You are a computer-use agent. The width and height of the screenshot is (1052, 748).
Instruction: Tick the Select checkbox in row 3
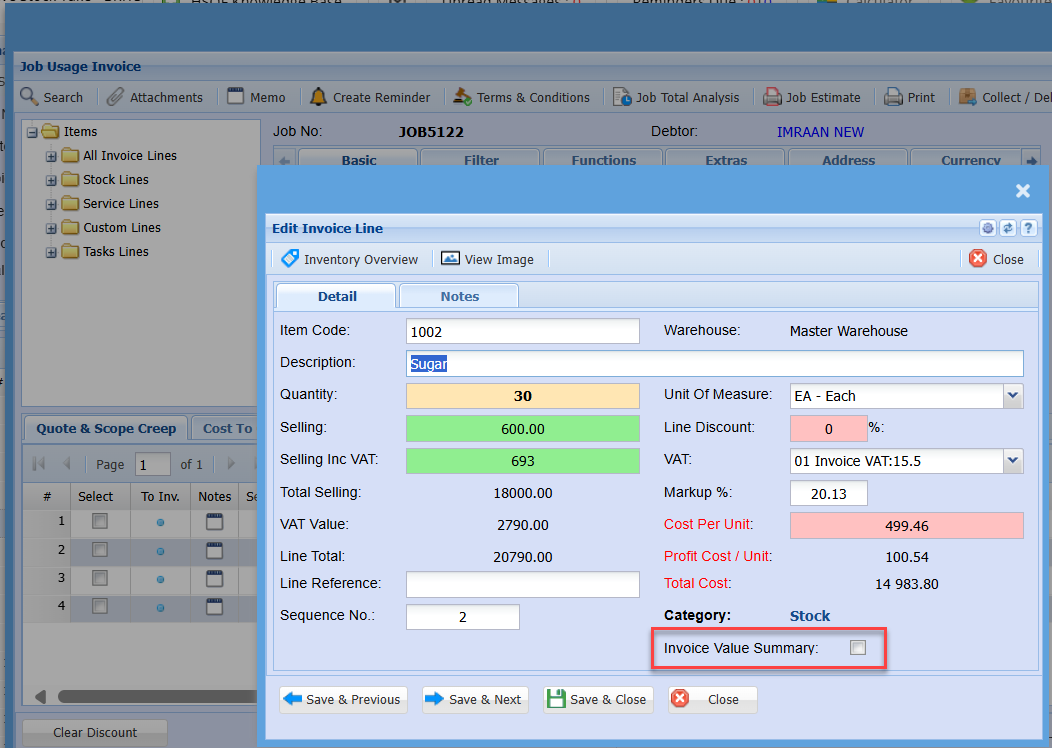pyautogui.click(x=100, y=578)
